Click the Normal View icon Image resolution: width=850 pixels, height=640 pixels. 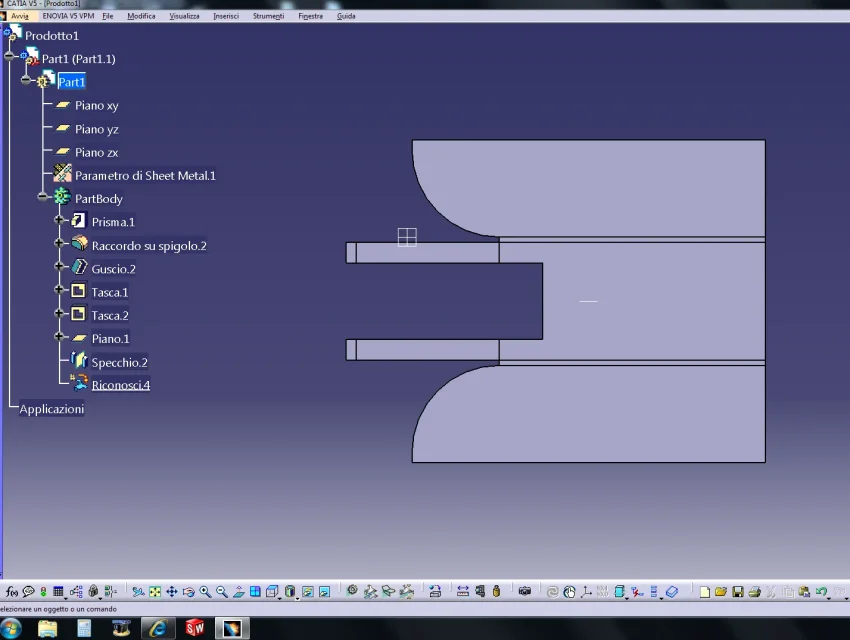point(239,592)
